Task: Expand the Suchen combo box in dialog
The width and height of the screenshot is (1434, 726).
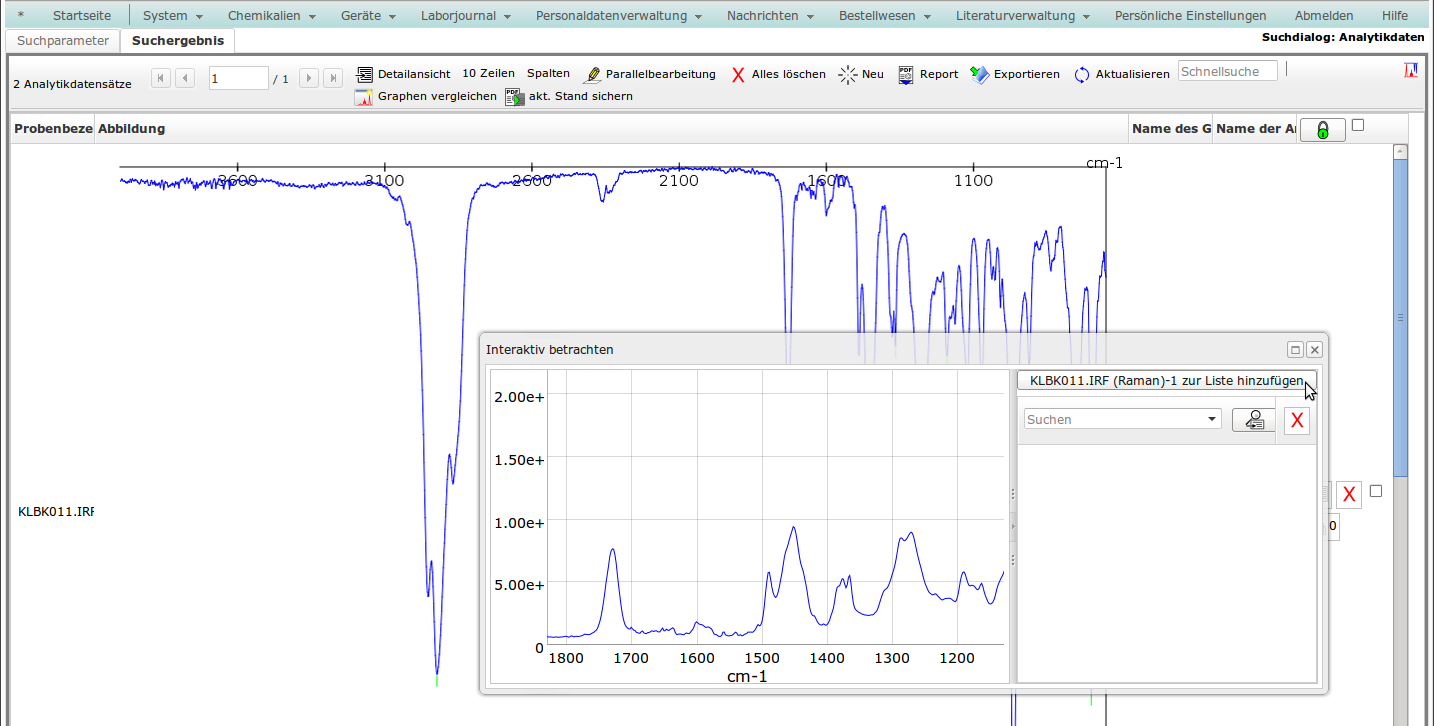Action: [x=1212, y=420]
